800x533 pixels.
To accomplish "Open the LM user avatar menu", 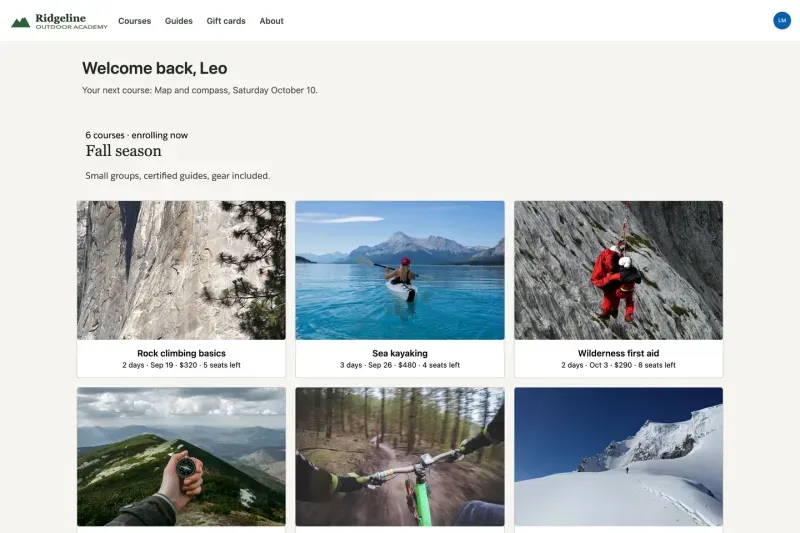I will click(782, 20).
